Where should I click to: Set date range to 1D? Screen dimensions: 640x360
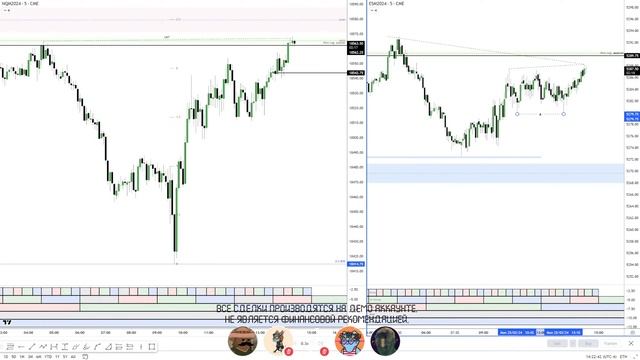click(x=6, y=357)
